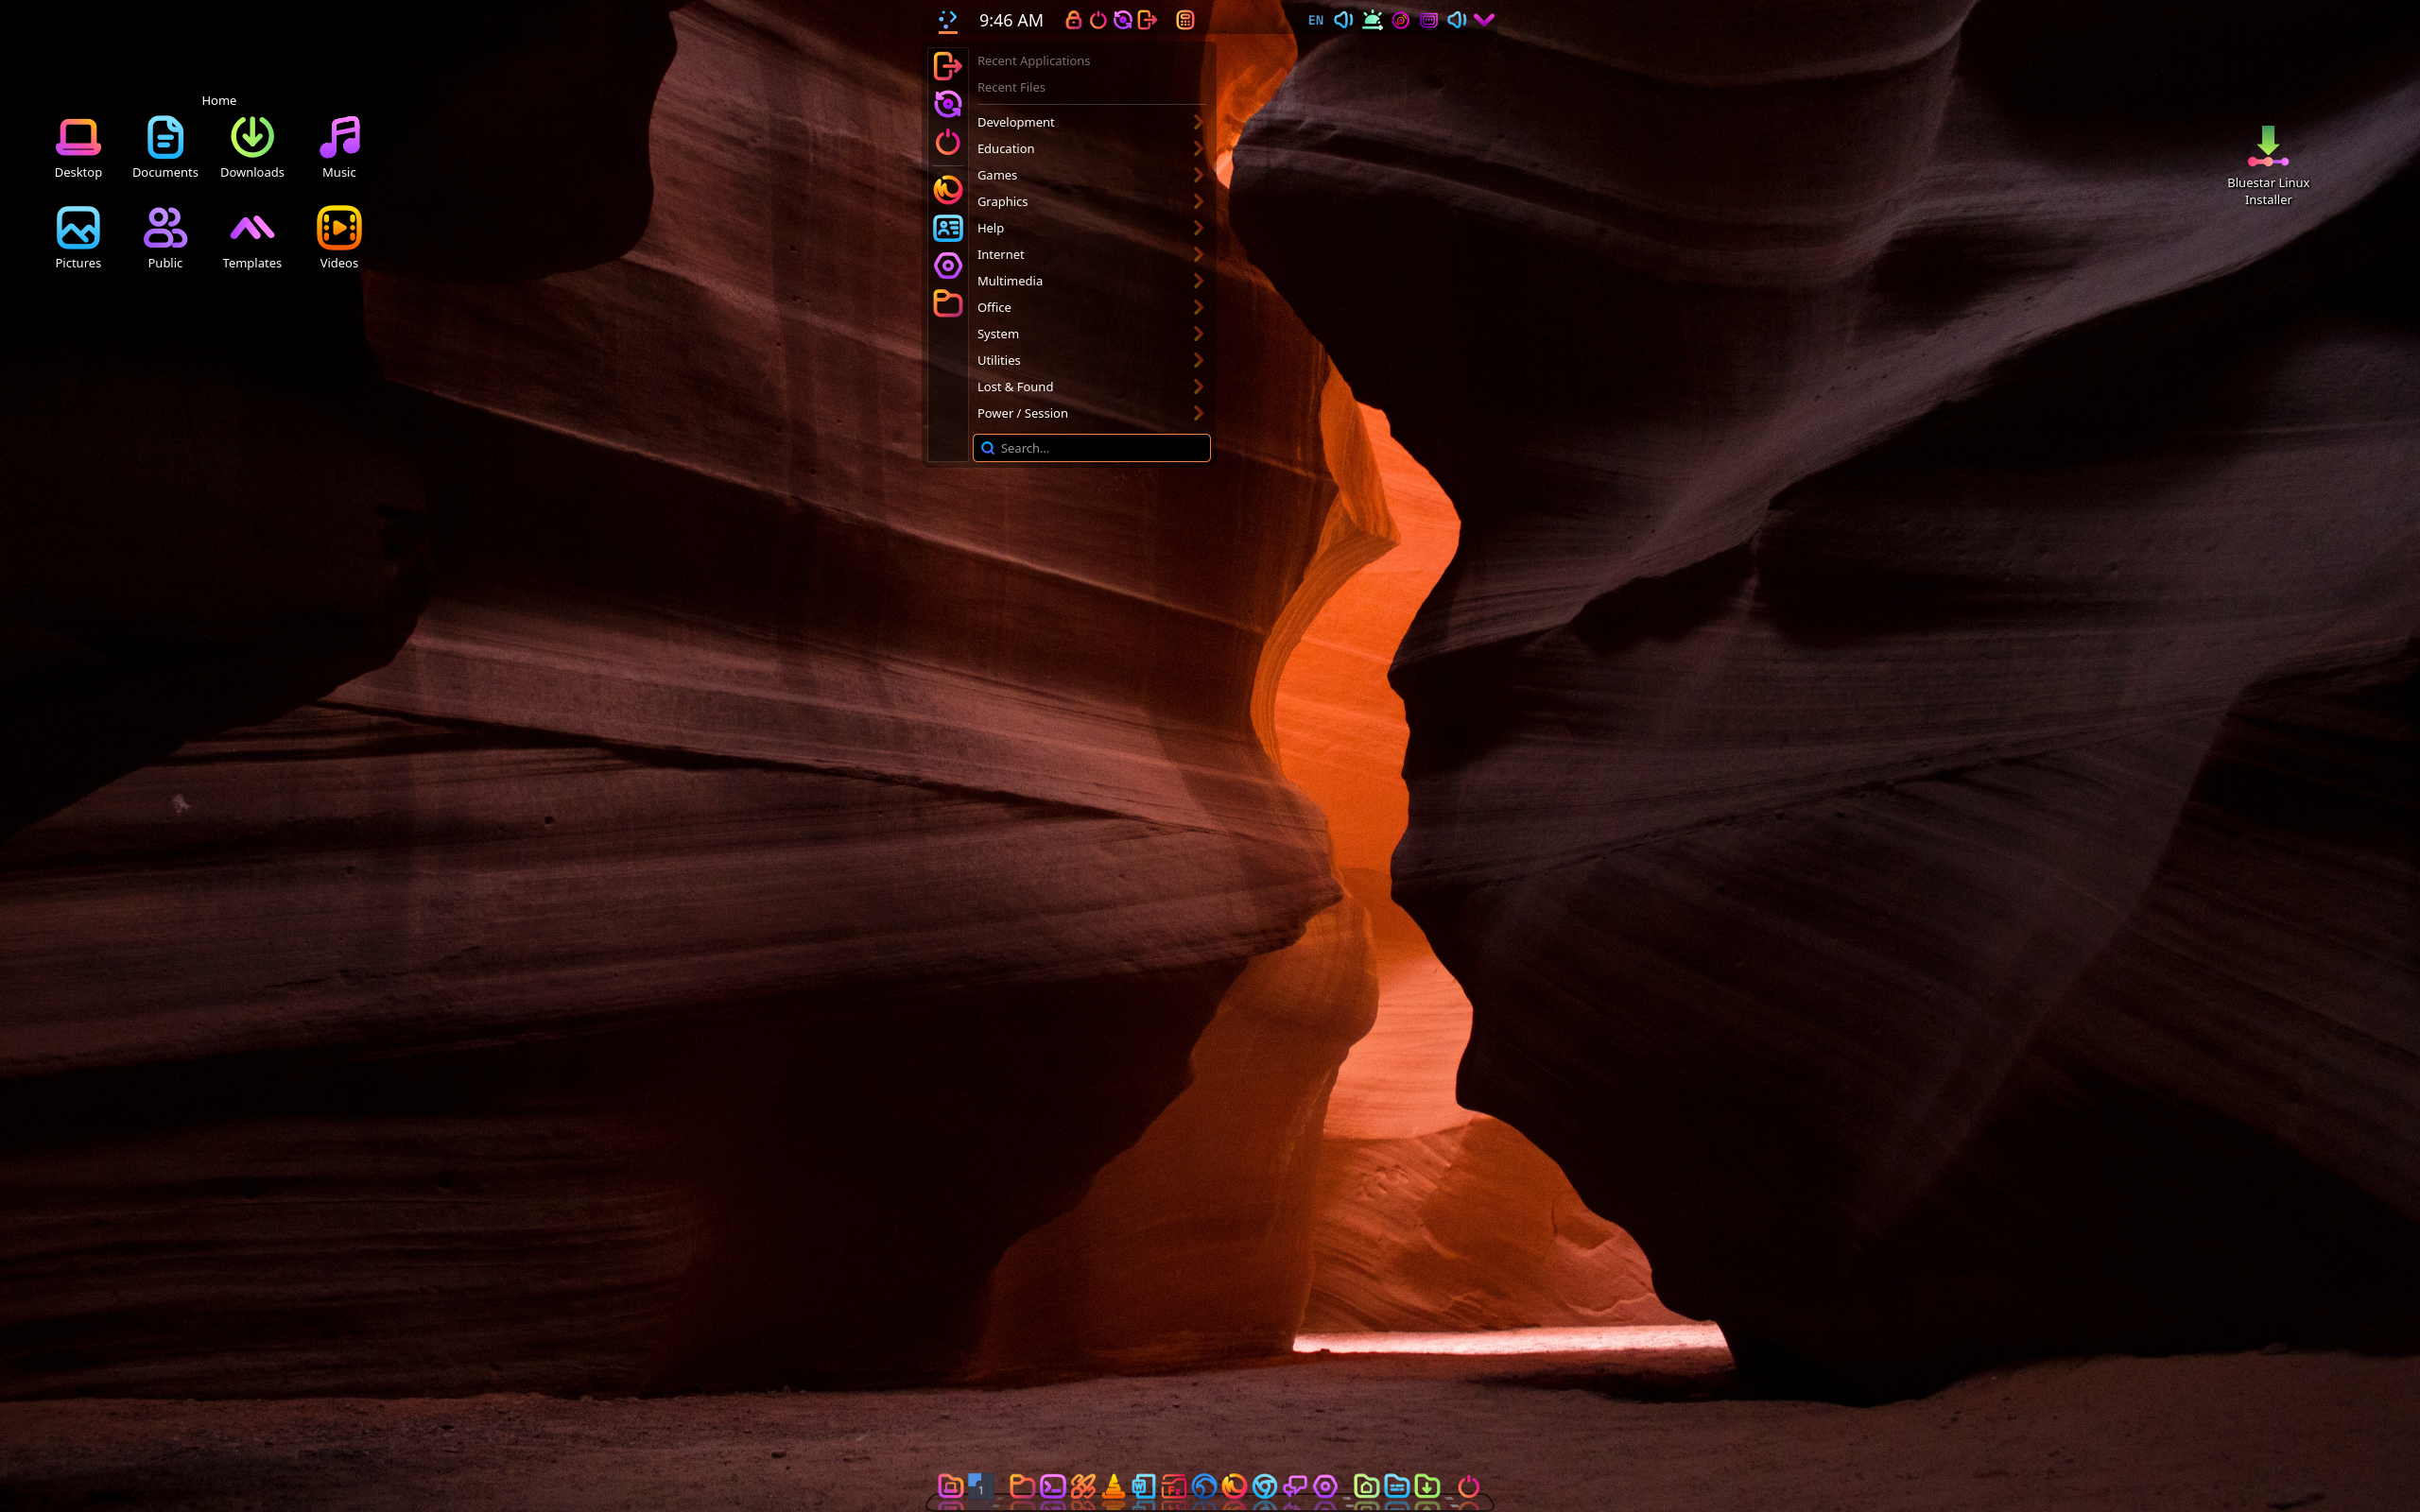The width and height of the screenshot is (2420, 1512).
Task: Click the EN keyboard layout indicator
Action: pyautogui.click(x=1316, y=20)
